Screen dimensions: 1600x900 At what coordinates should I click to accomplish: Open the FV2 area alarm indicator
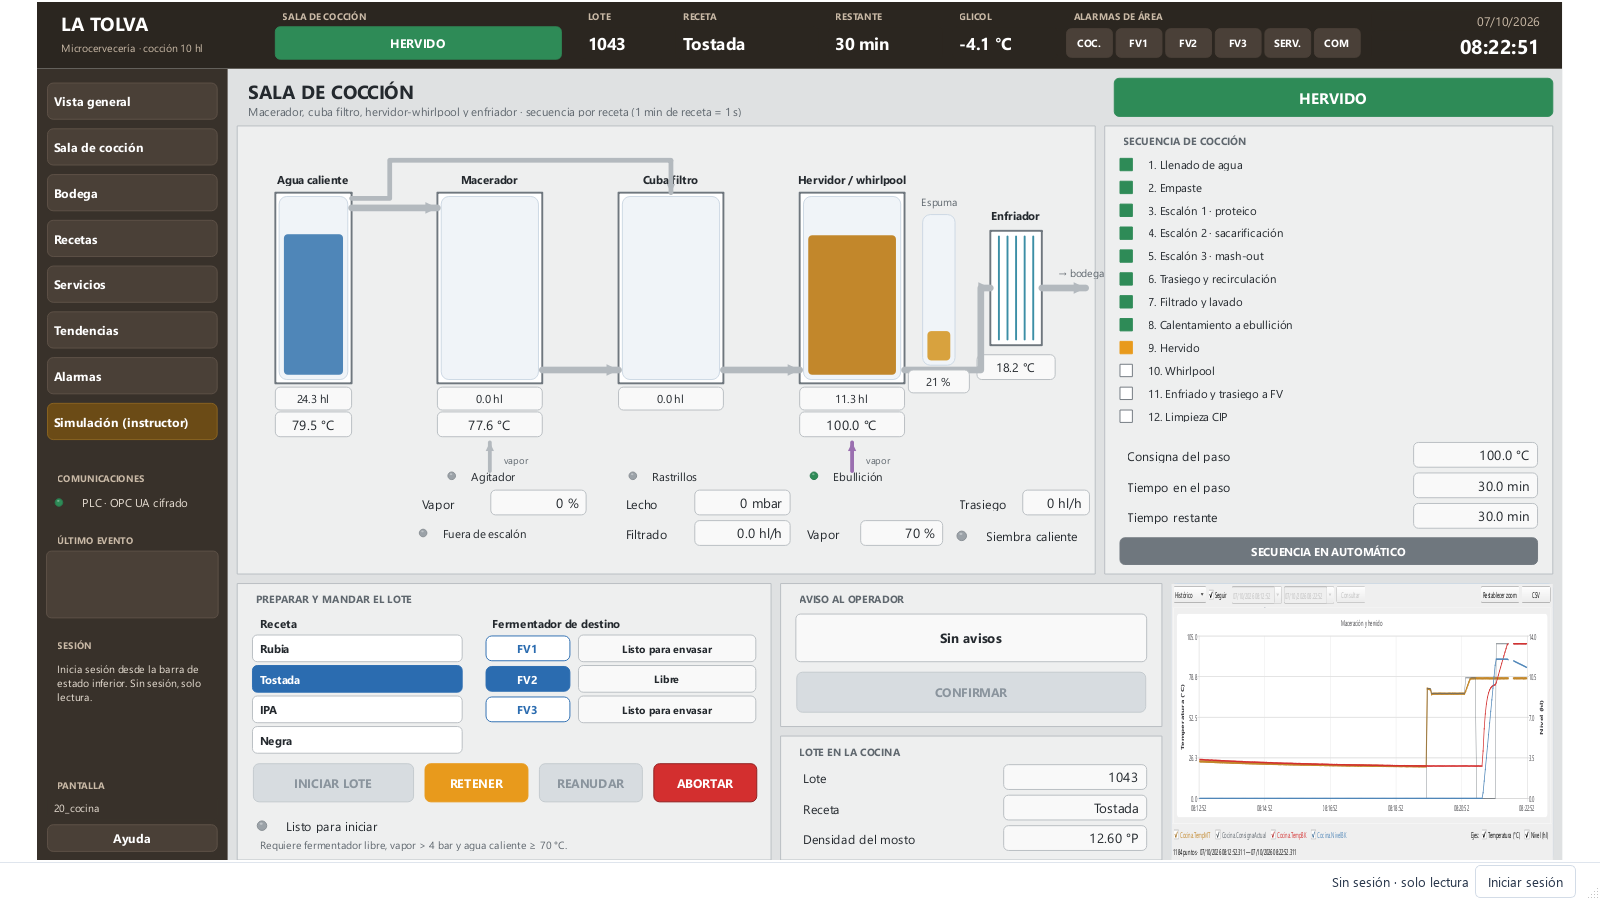click(x=1187, y=43)
